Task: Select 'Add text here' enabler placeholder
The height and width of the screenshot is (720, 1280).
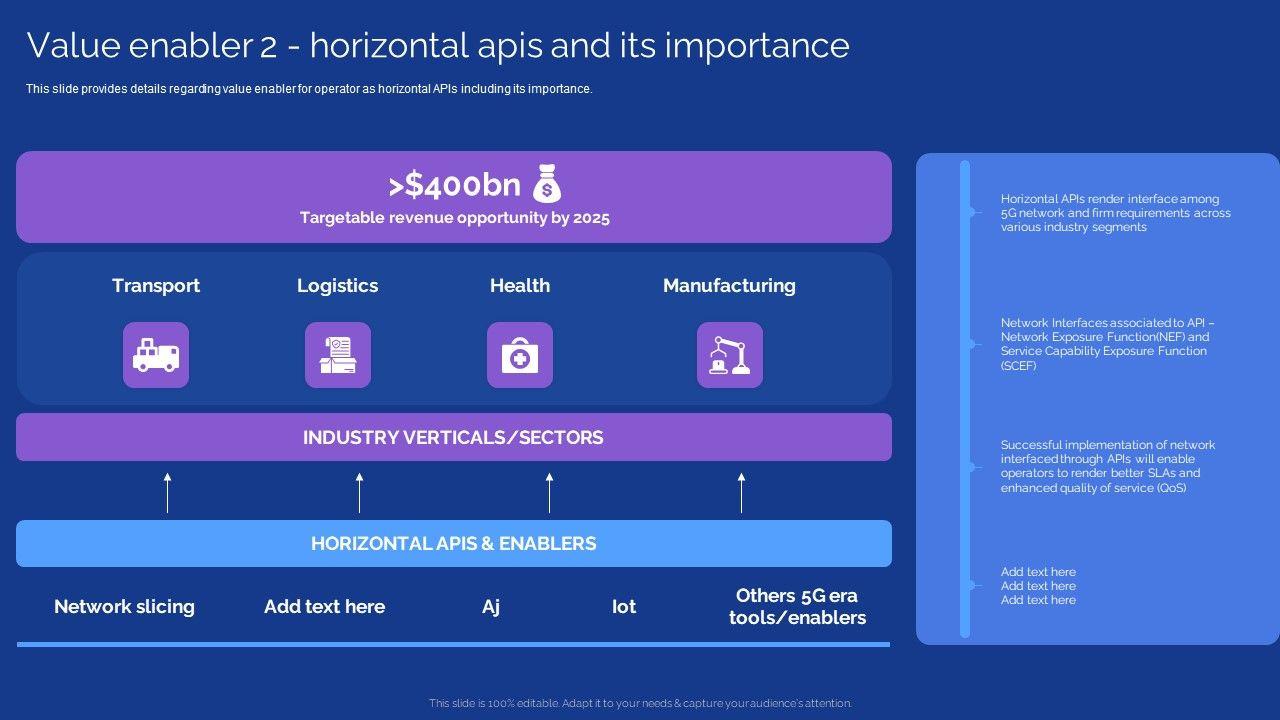Action: click(324, 606)
